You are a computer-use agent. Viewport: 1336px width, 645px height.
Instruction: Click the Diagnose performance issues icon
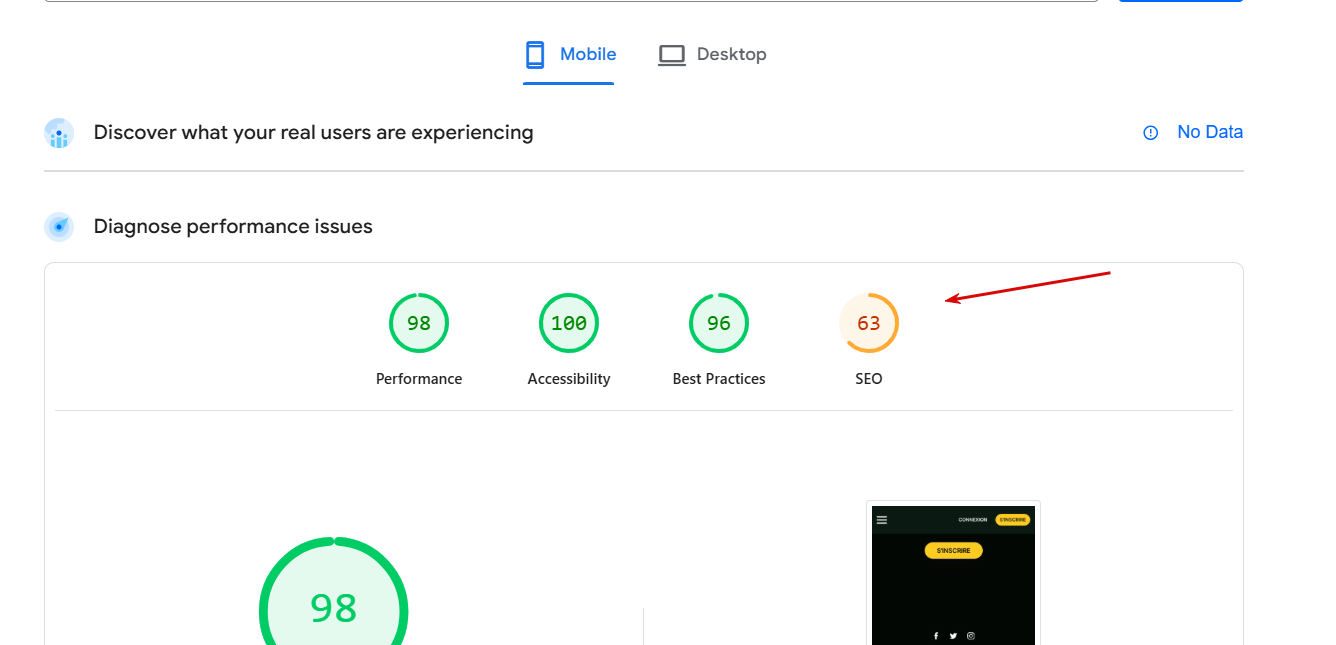pyautogui.click(x=59, y=227)
